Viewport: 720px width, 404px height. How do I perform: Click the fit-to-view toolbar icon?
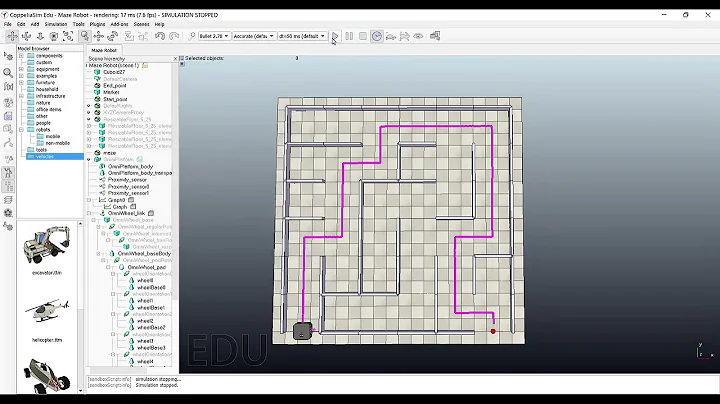click(x=68, y=36)
